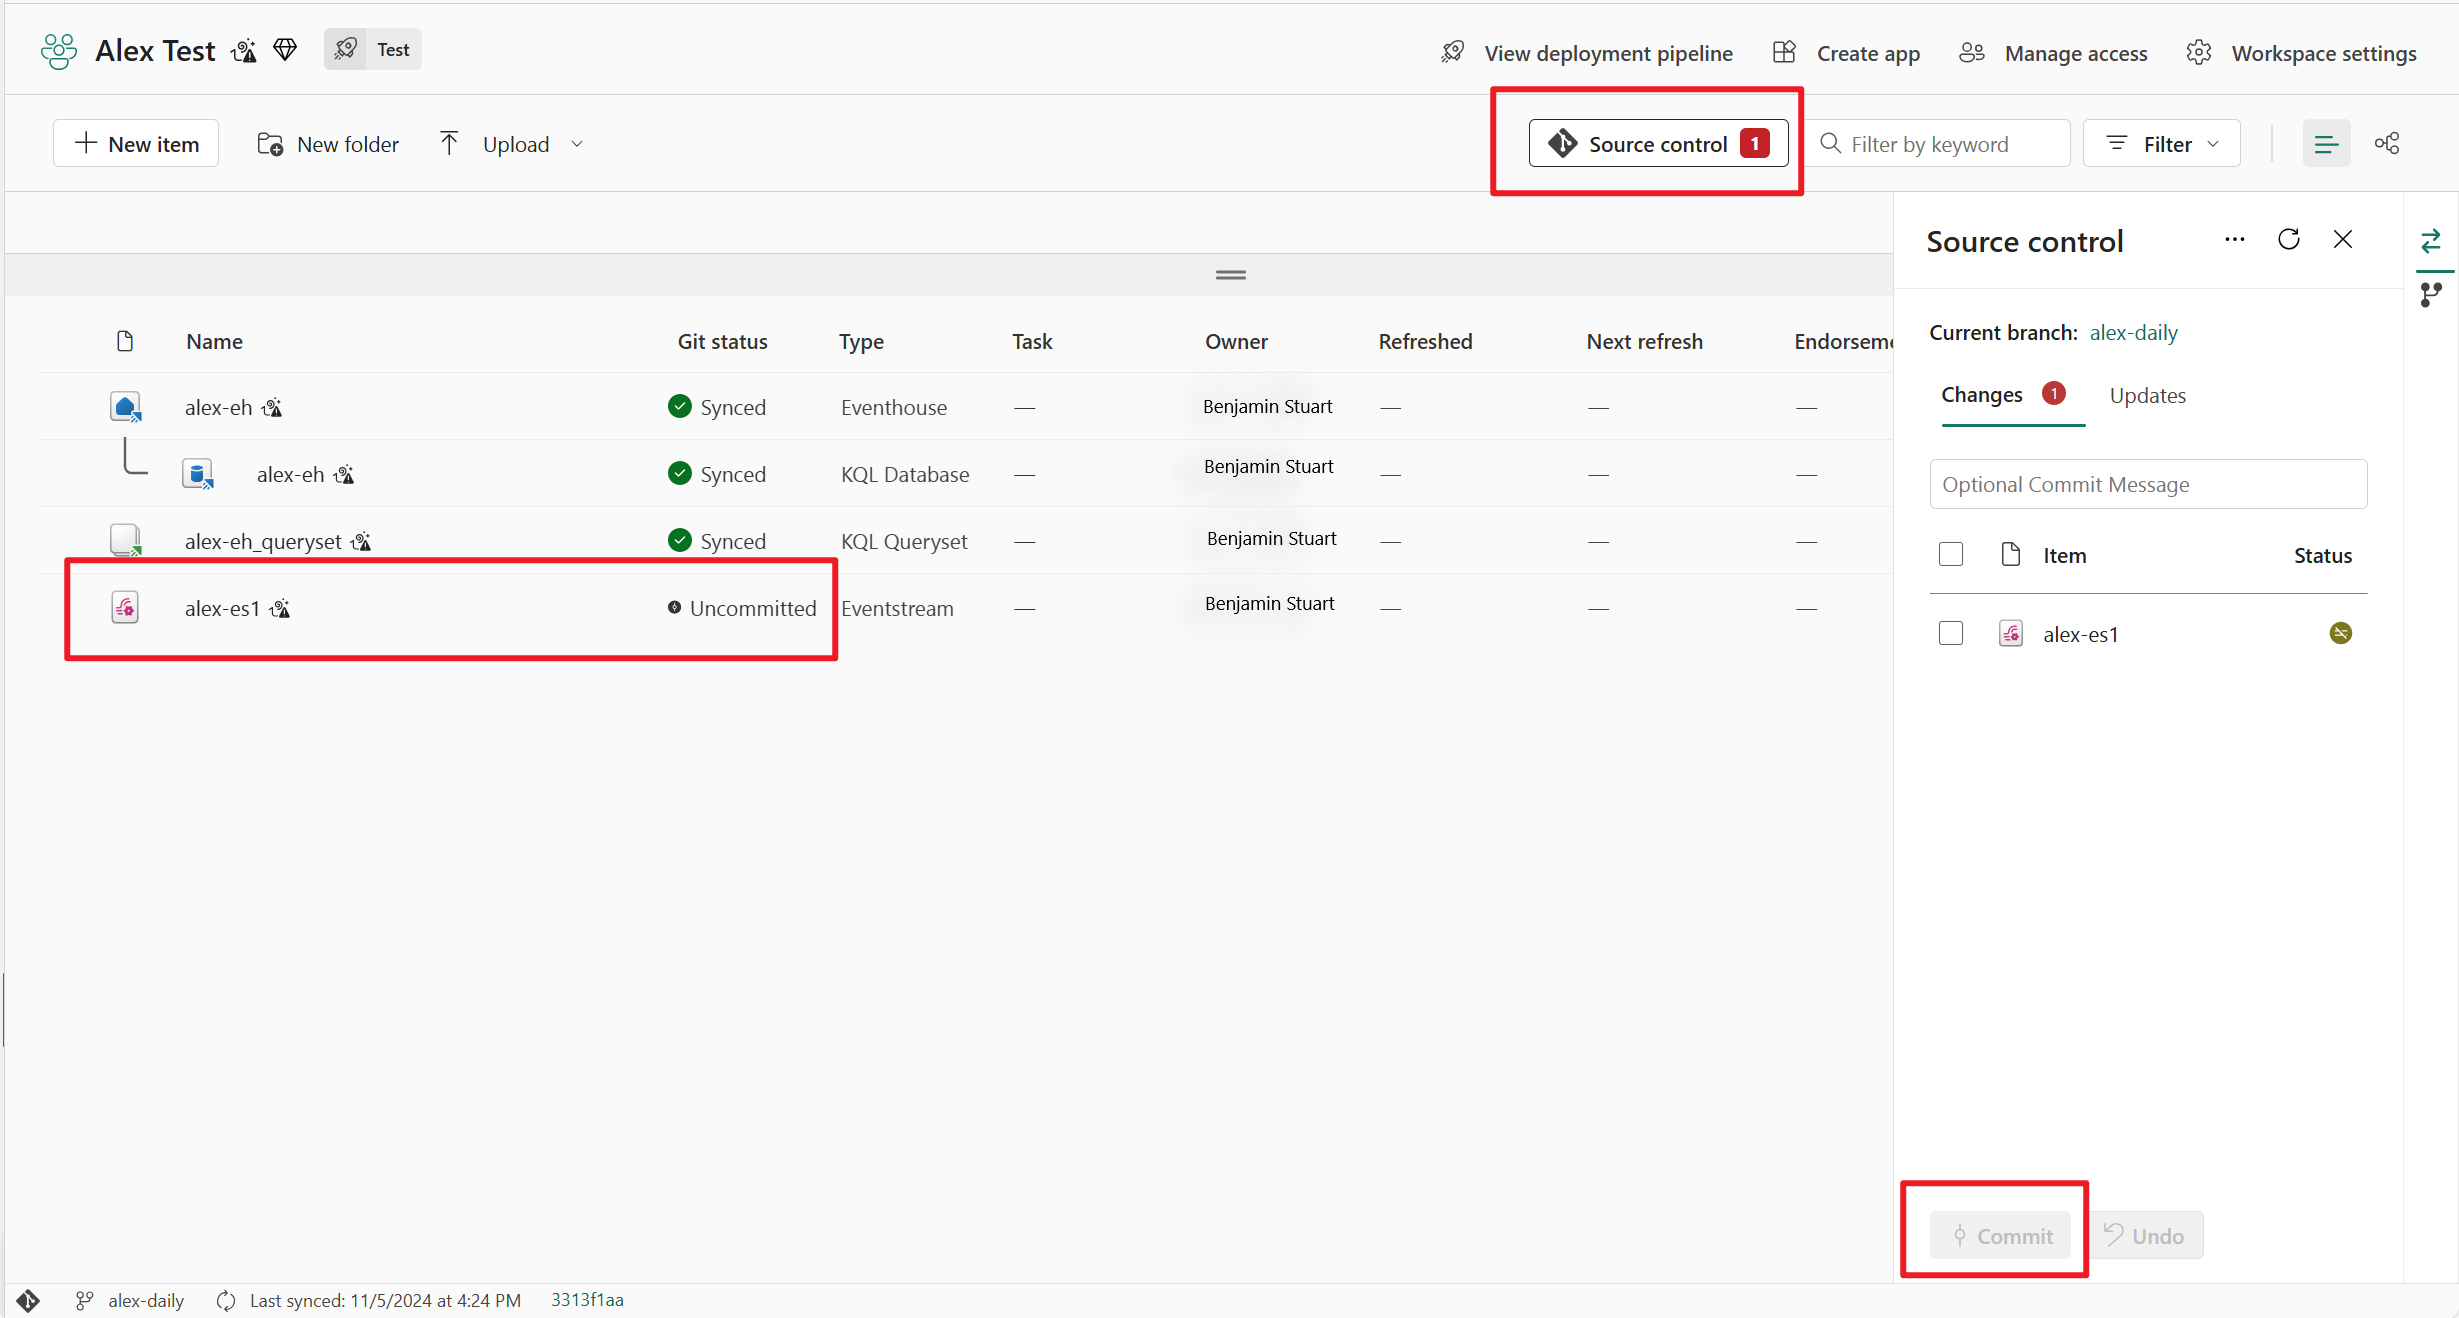Click the Alex Test workspace logo icon
The height and width of the screenshot is (1318, 2459).
(59, 51)
